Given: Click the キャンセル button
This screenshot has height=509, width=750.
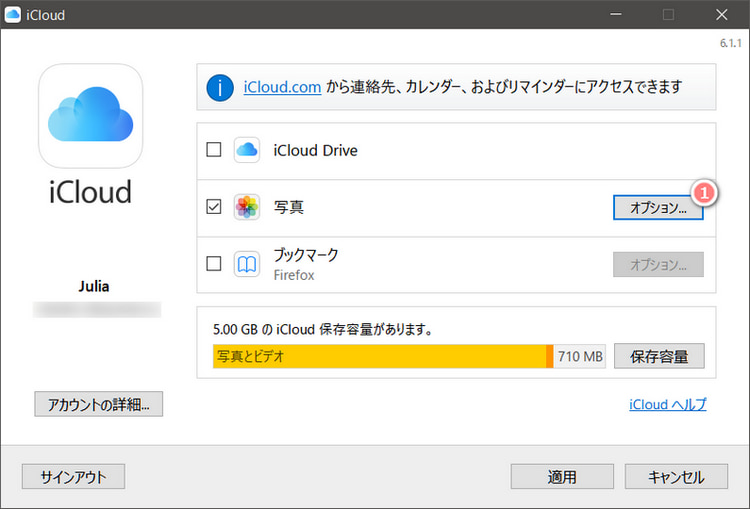Looking at the screenshot, I should (676, 476).
